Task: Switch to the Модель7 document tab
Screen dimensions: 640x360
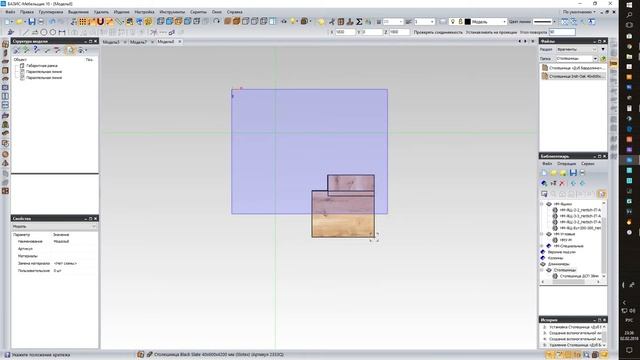Action: click(x=138, y=42)
